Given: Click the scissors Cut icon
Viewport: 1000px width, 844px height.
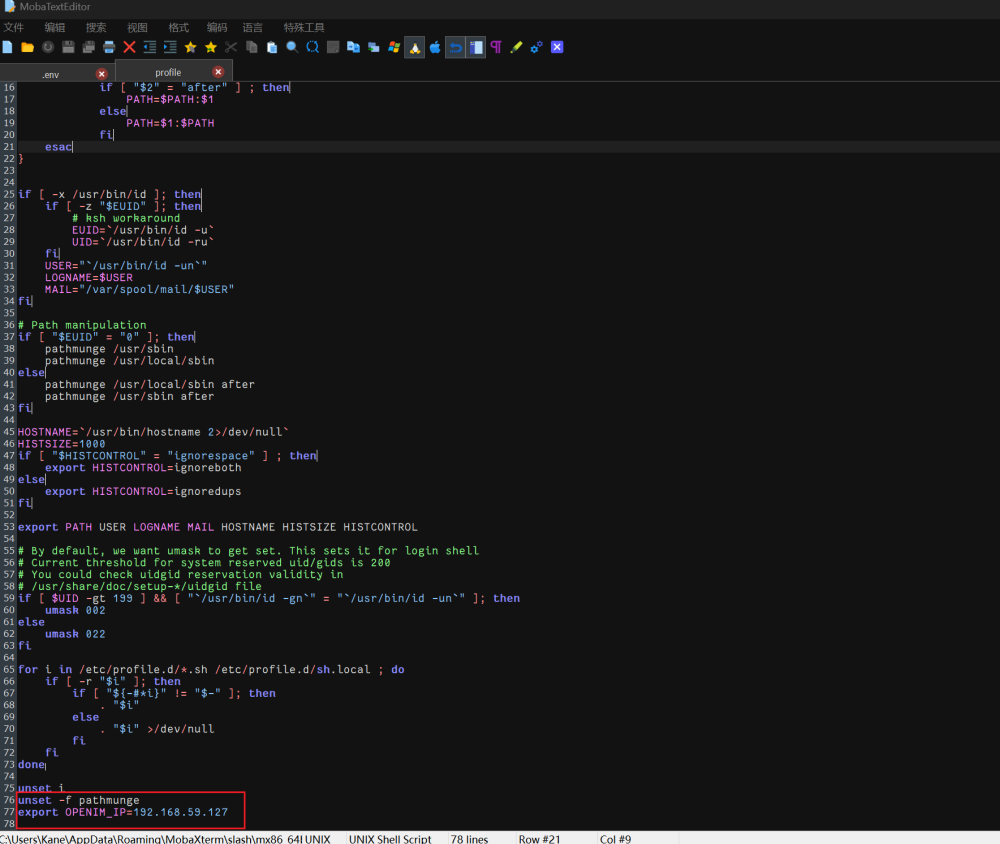Looking at the screenshot, I should point(231,47).
